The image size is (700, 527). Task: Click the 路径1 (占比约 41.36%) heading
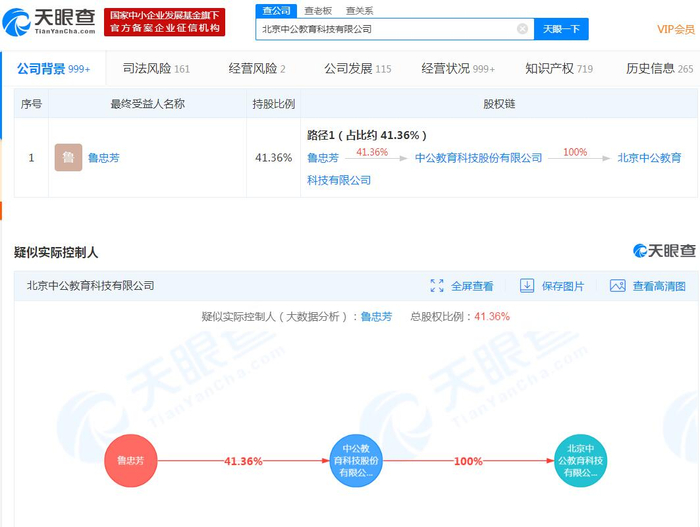point(367,135)
